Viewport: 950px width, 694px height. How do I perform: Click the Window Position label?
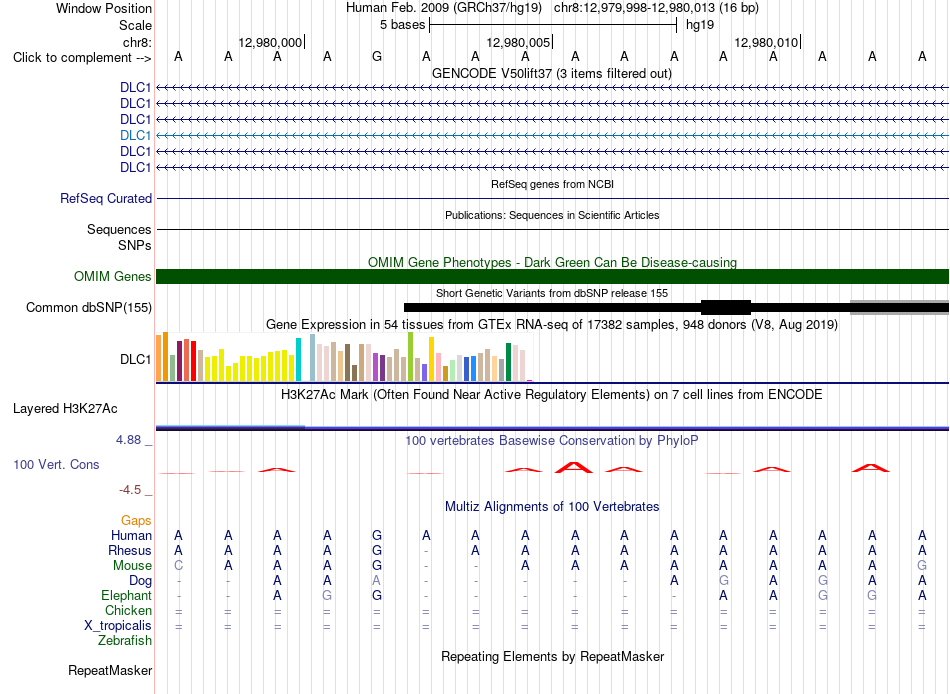(x=104, y=8)
